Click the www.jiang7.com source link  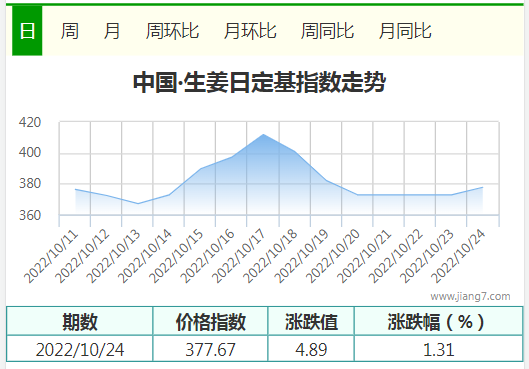point(470,296)
